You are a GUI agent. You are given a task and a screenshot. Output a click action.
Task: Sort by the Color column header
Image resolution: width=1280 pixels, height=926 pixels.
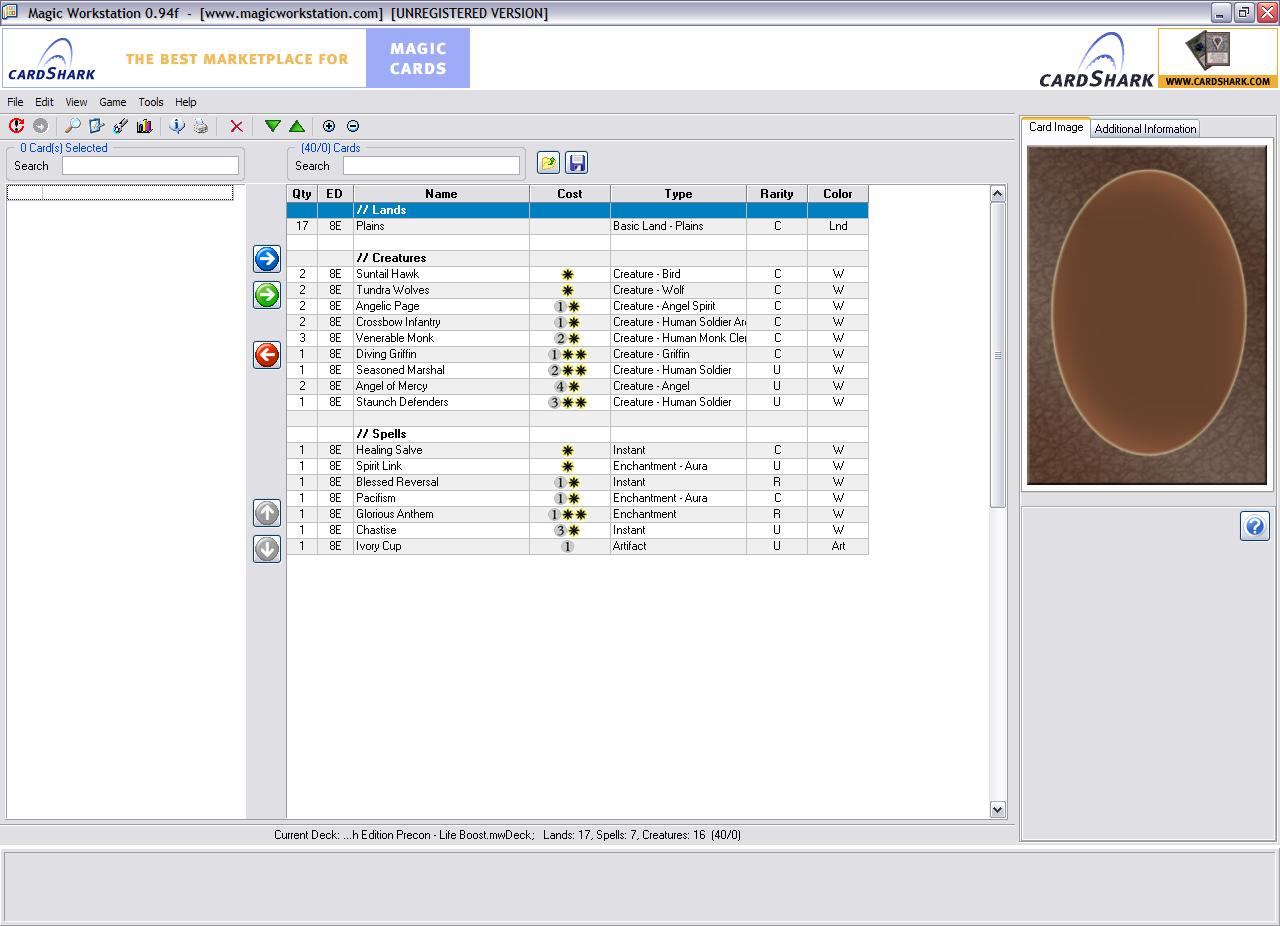(x=838, y=194)
